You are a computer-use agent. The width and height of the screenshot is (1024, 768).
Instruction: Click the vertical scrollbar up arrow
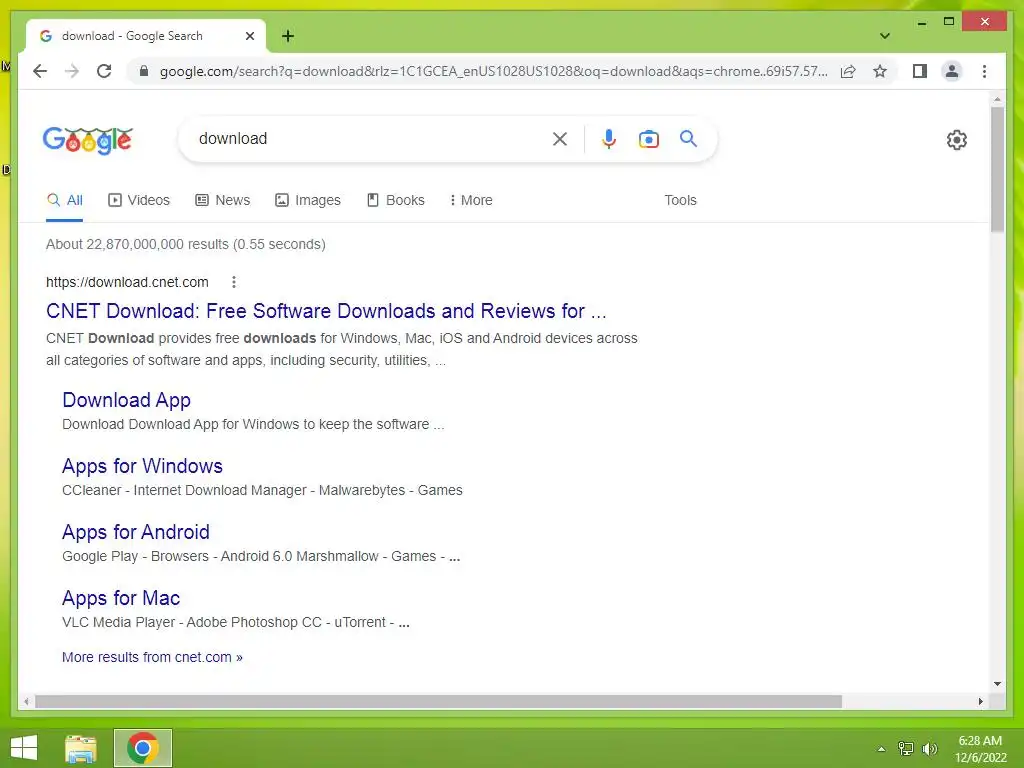point(997,99)
